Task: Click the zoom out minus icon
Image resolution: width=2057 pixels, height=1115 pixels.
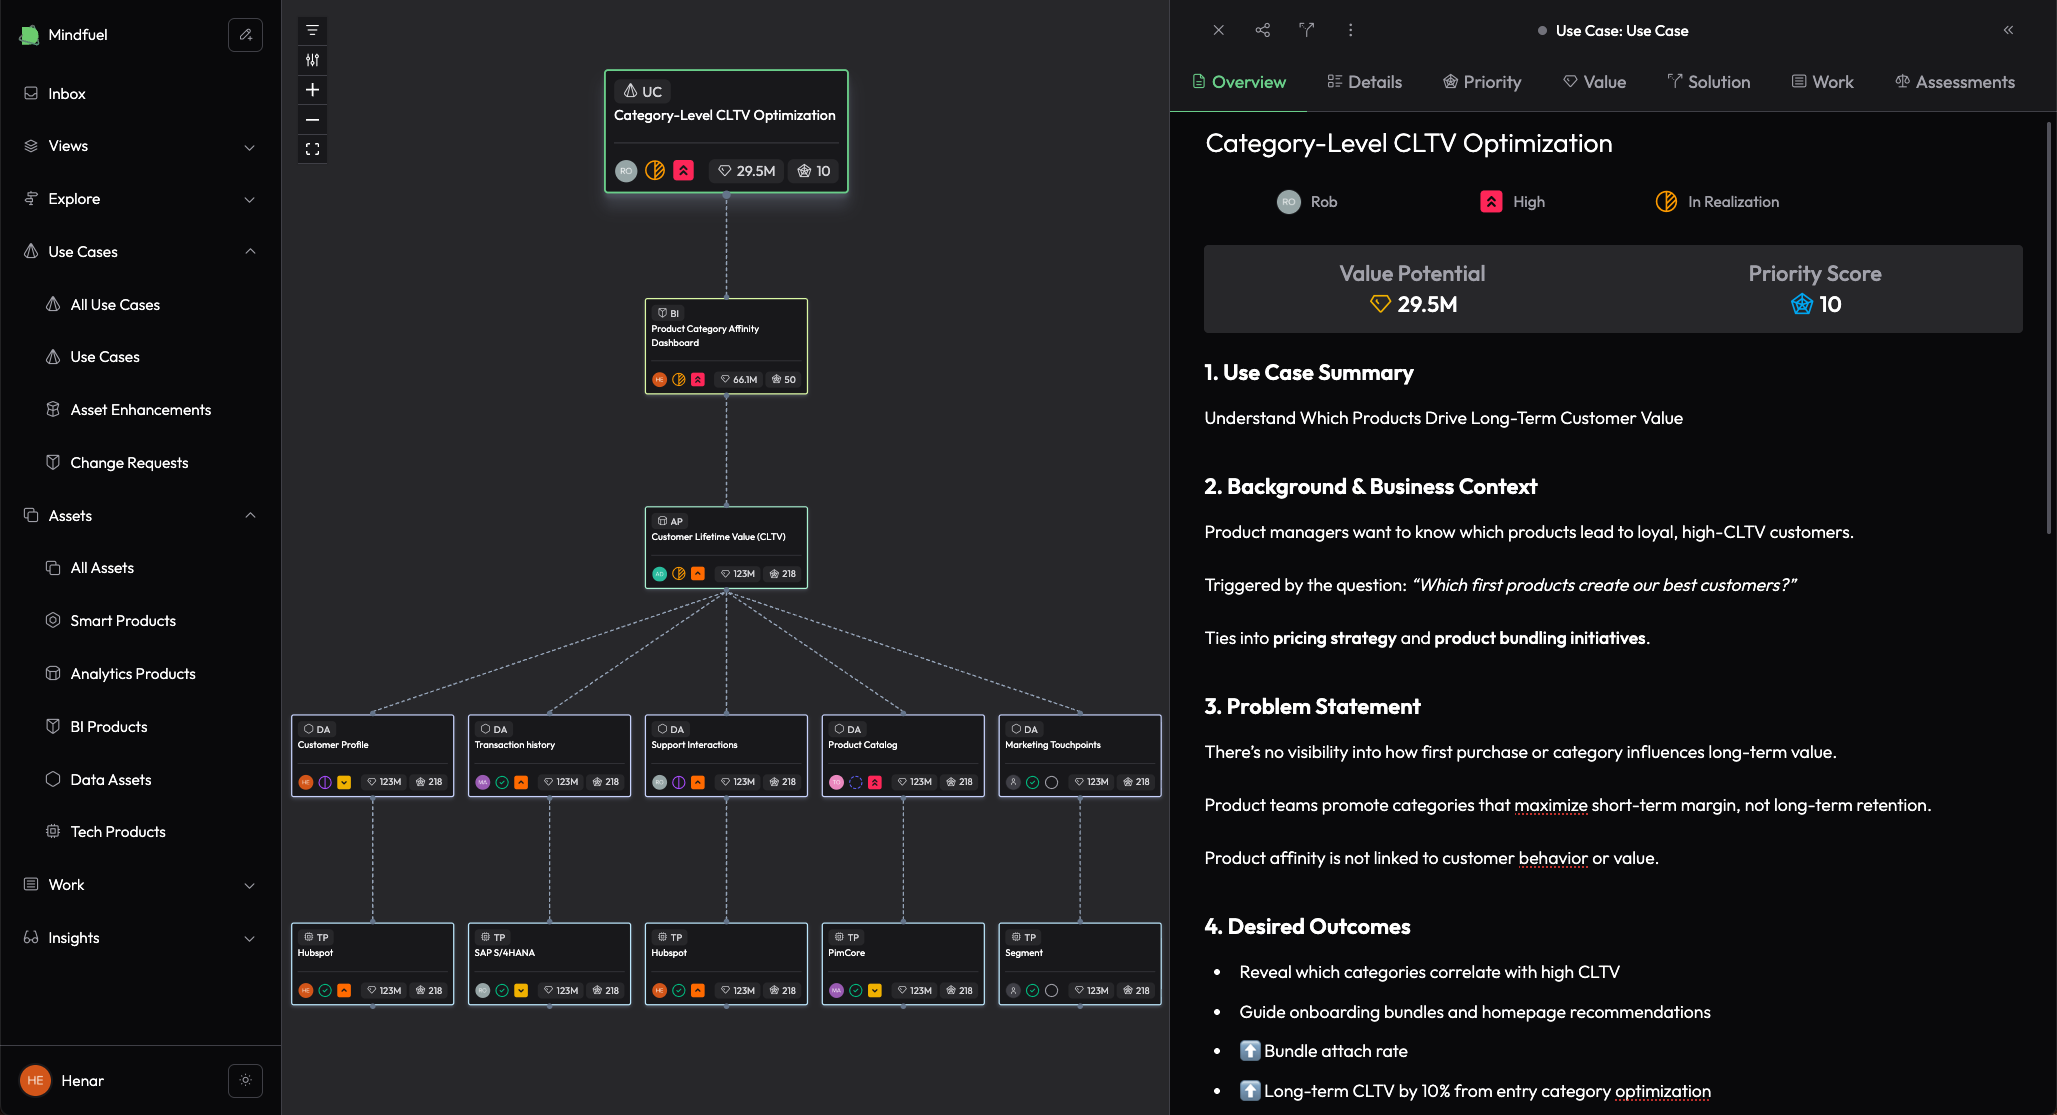Action: (x=312, y=120)
